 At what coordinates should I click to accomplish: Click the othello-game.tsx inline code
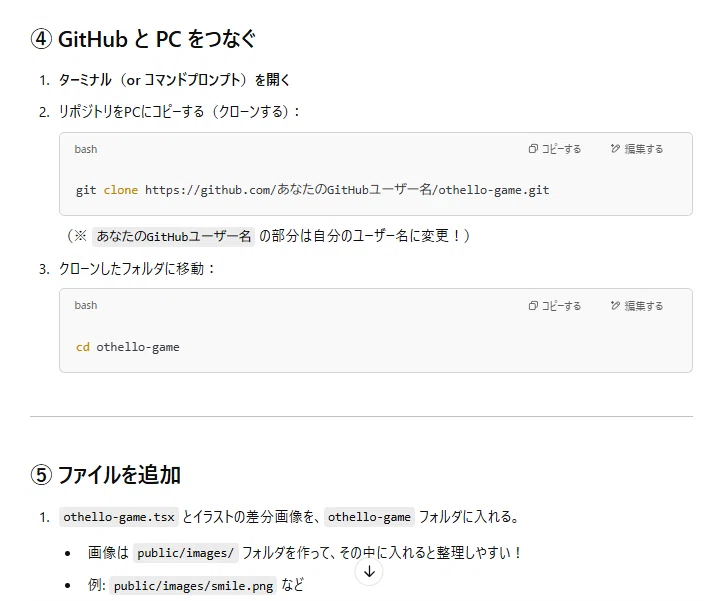pyautogui.click(x=119, y=517)
